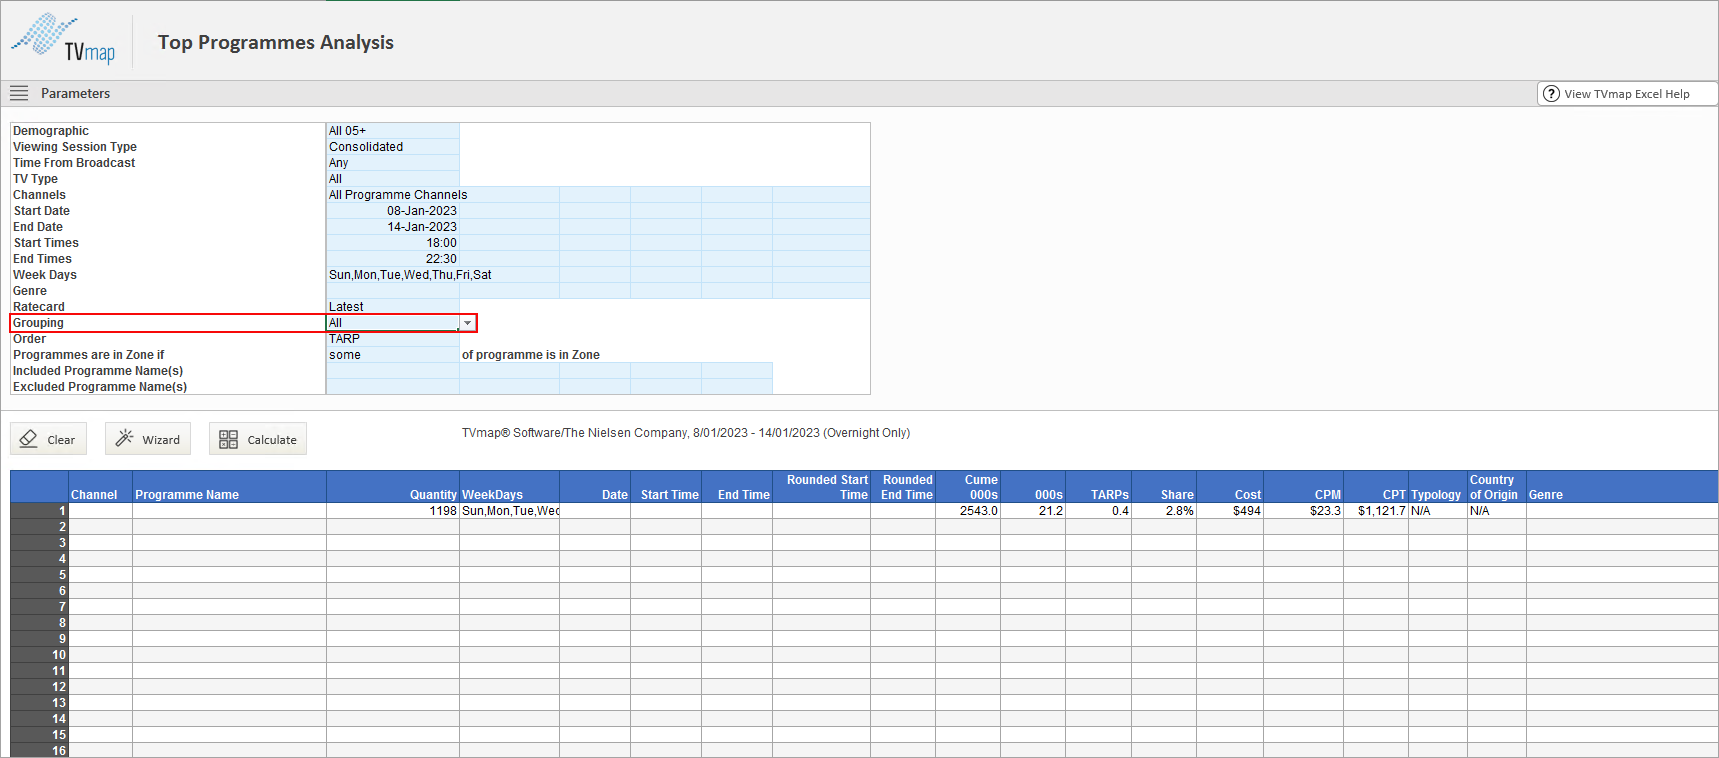
Task: Click the Excluded Programme Name(s) input cell
Action: [393, 387]
